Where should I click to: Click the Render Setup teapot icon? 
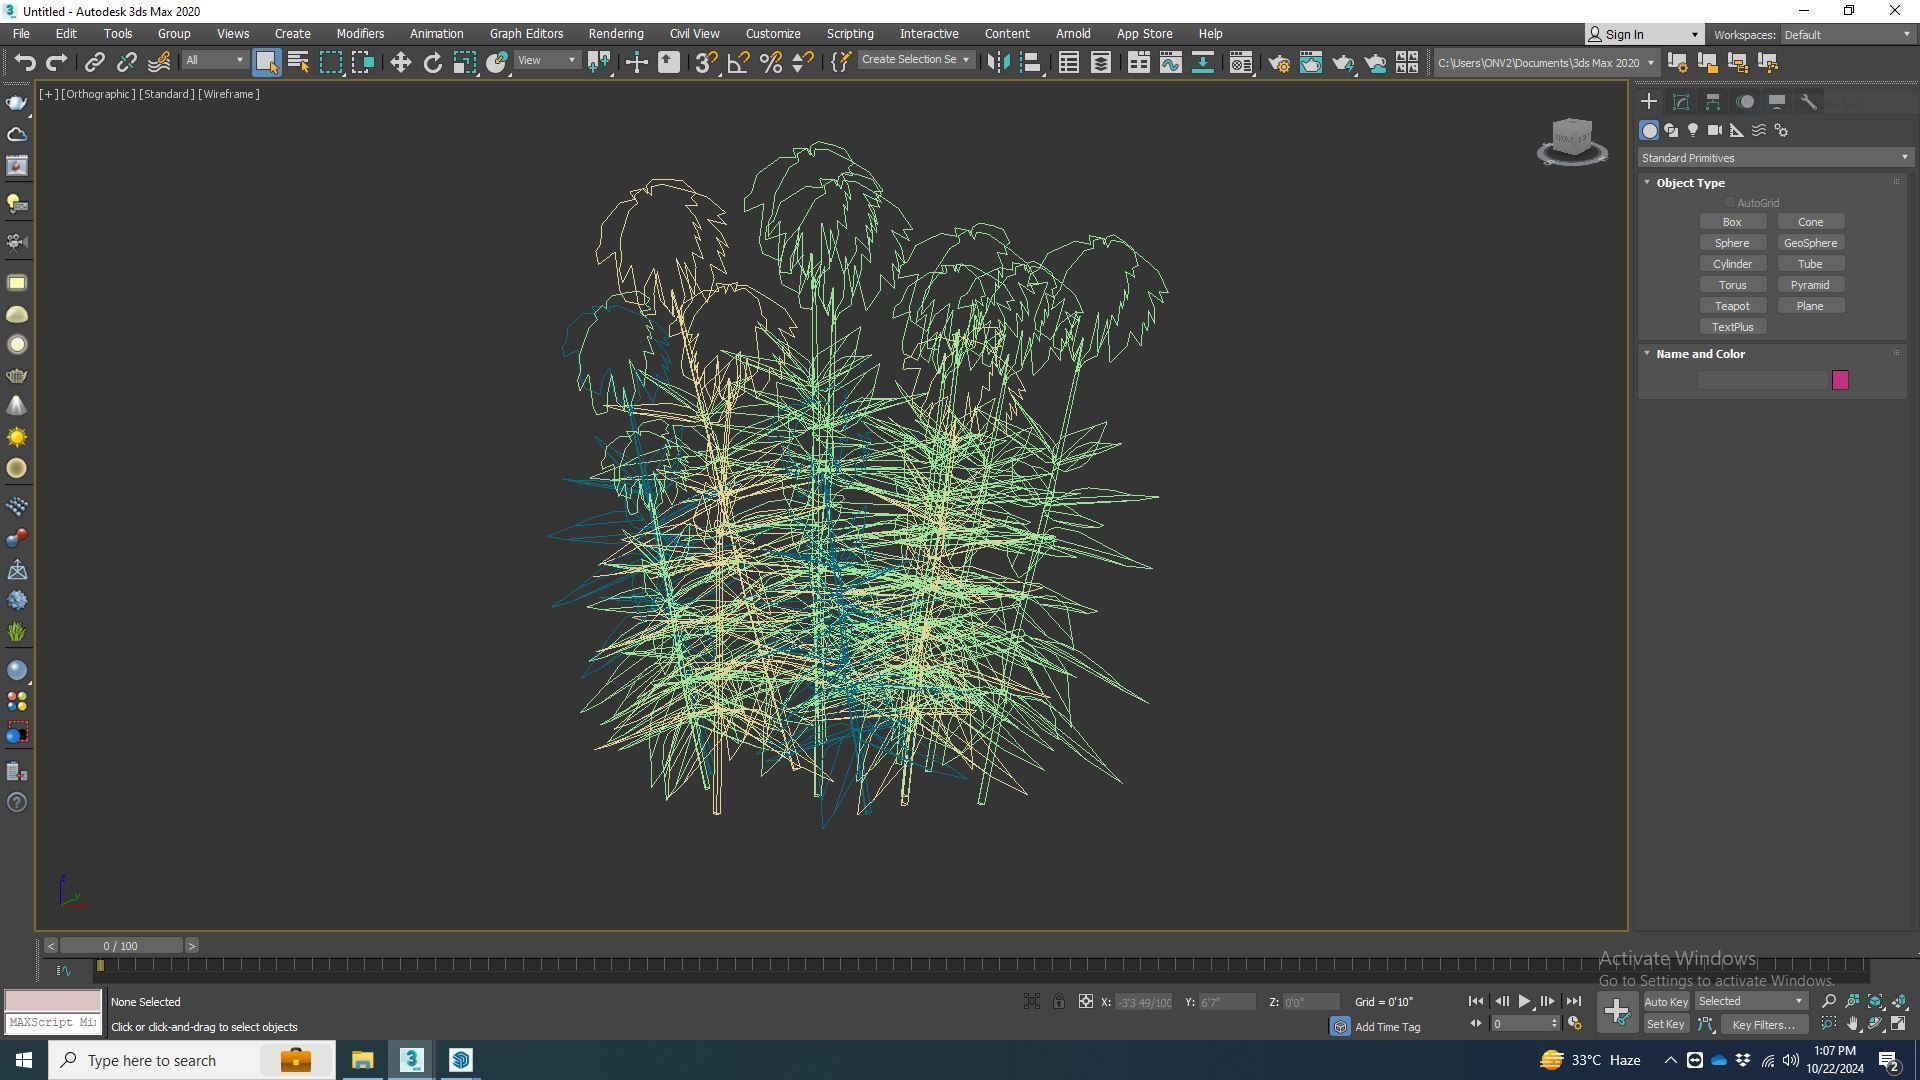pyautogui.click(x=1279, y=63)
